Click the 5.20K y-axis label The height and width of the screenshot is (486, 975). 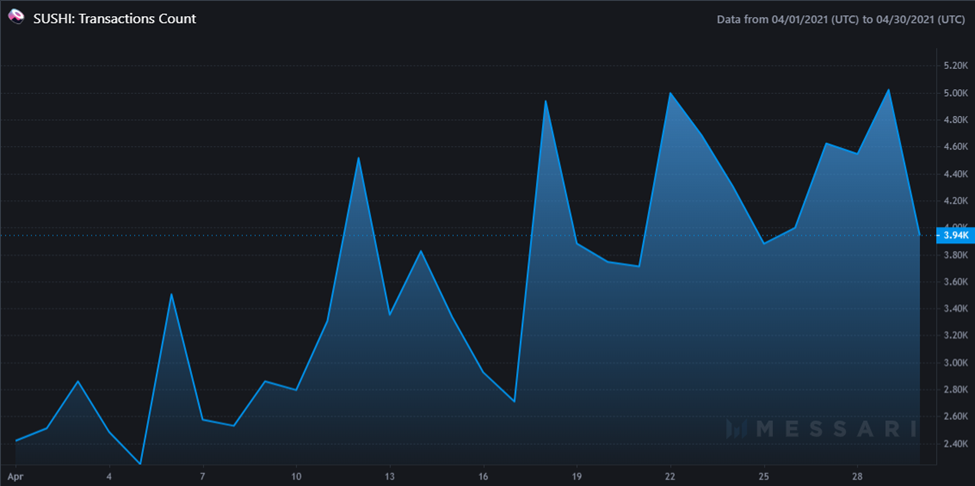956,66
